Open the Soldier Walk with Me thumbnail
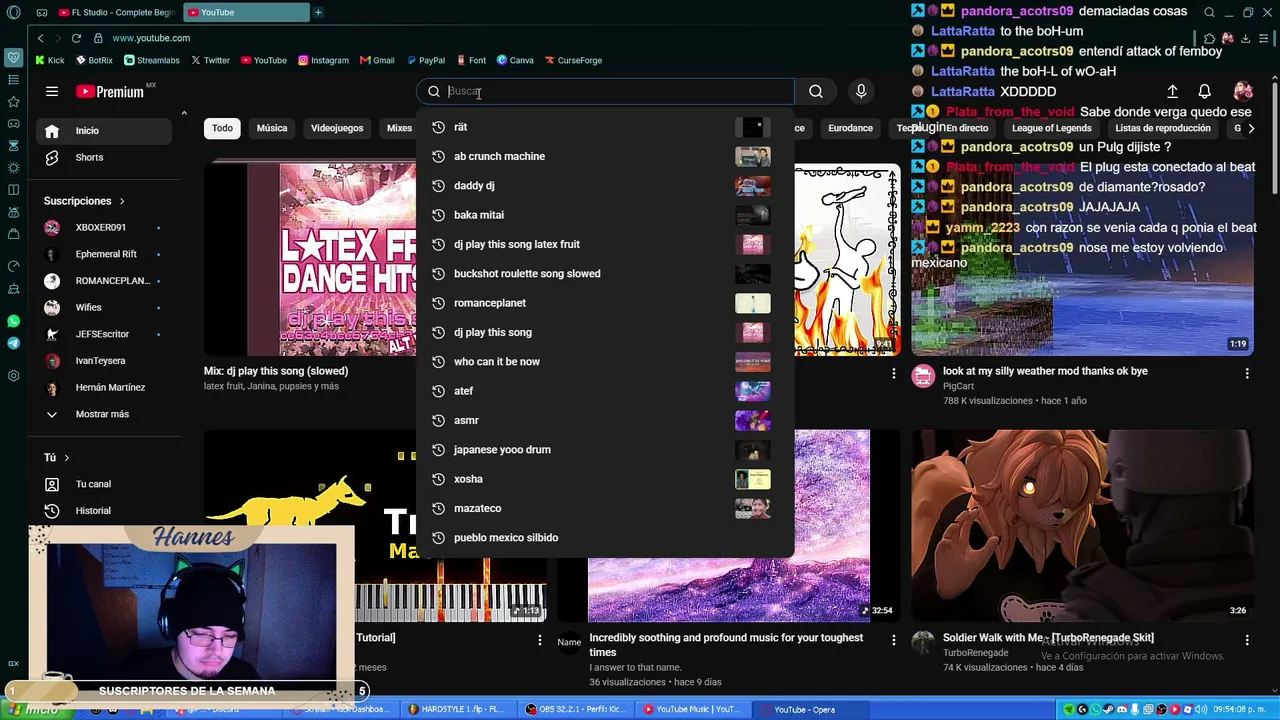Viewport: 1280px width, 720px height. click(1082, 527)
